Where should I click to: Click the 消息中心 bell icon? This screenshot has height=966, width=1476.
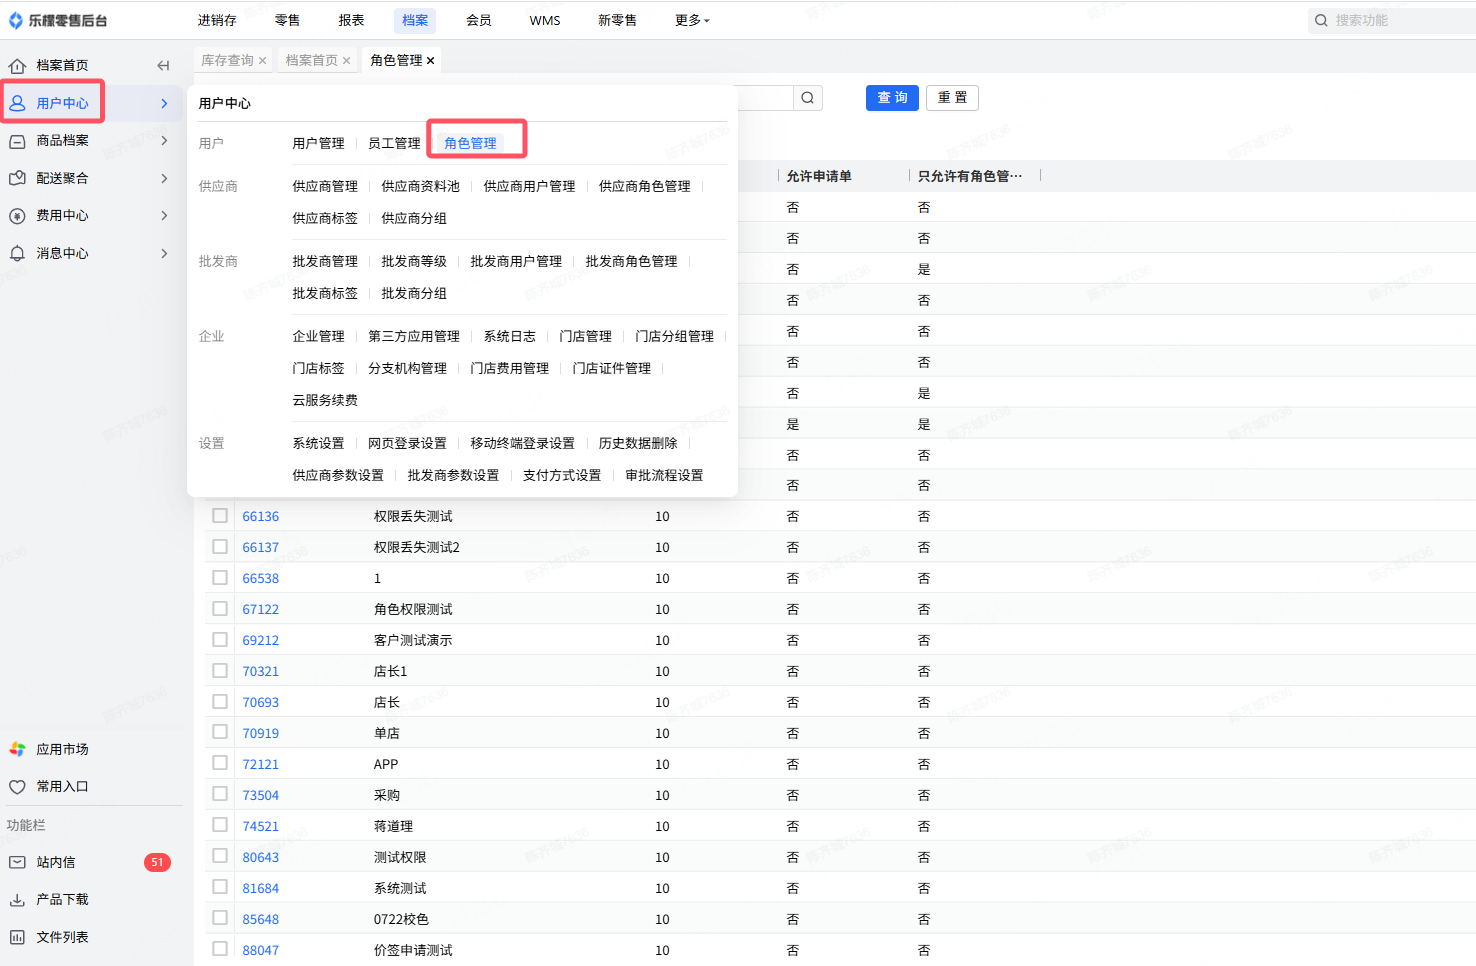[x=17, y=254]
